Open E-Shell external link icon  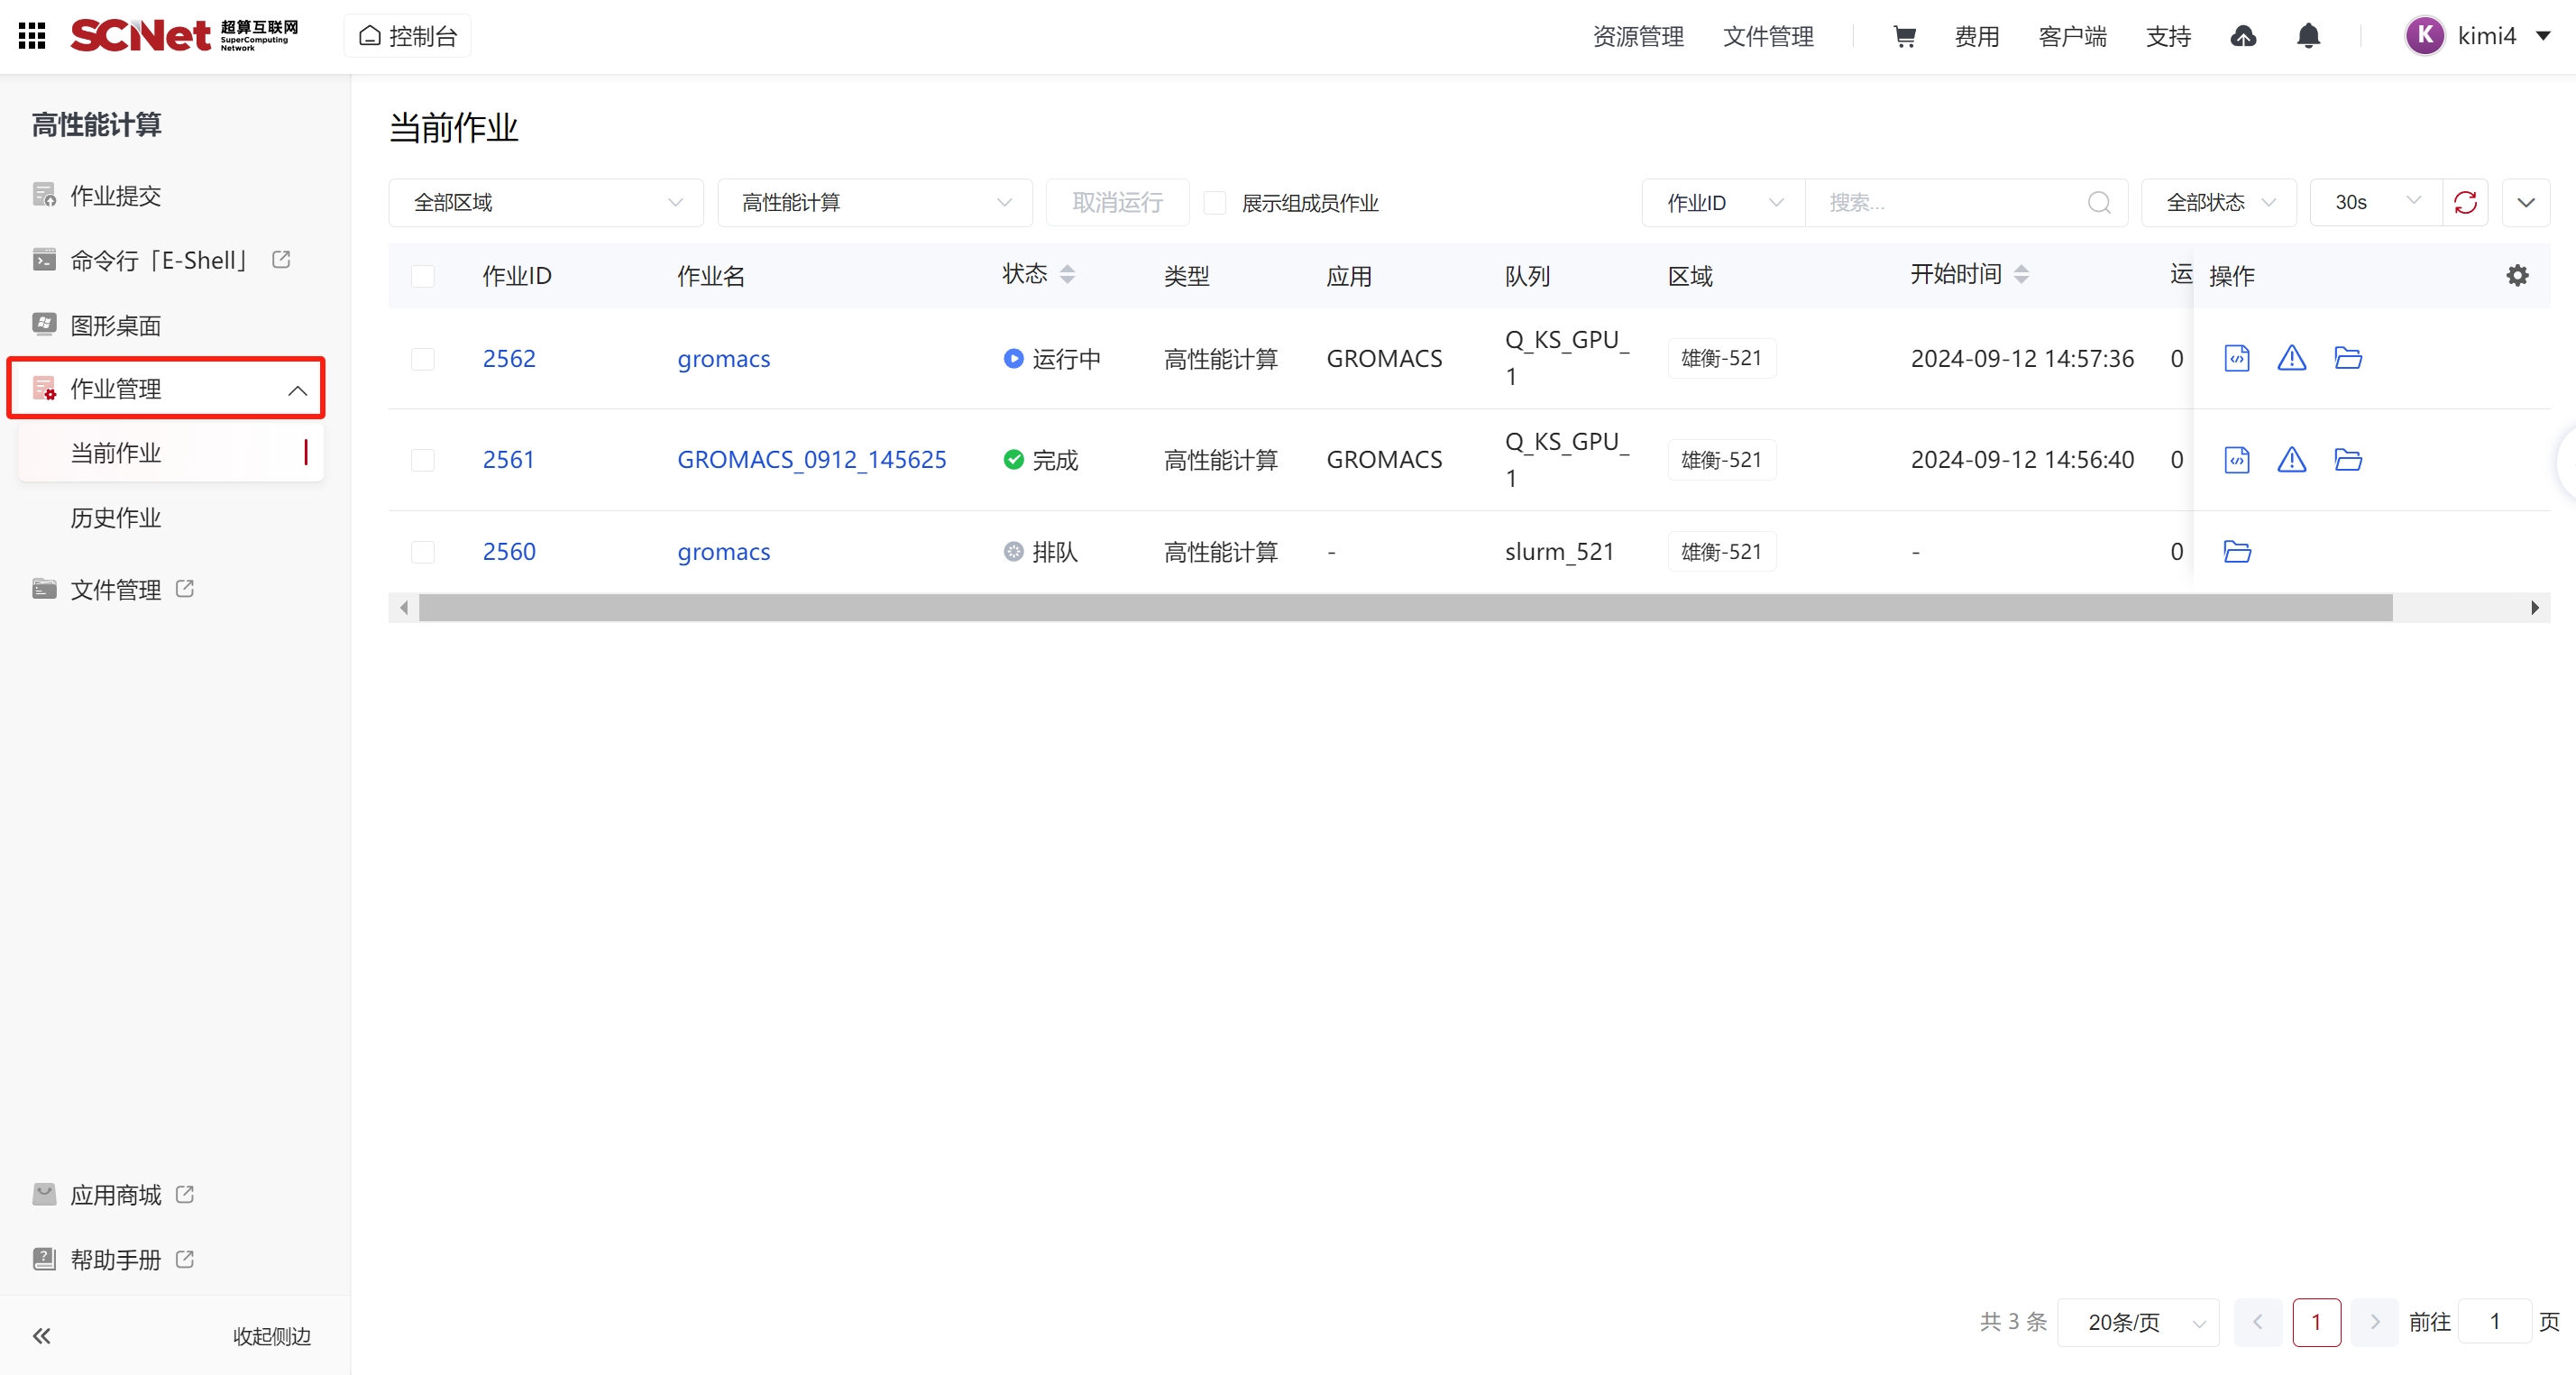tap(281, 260)
